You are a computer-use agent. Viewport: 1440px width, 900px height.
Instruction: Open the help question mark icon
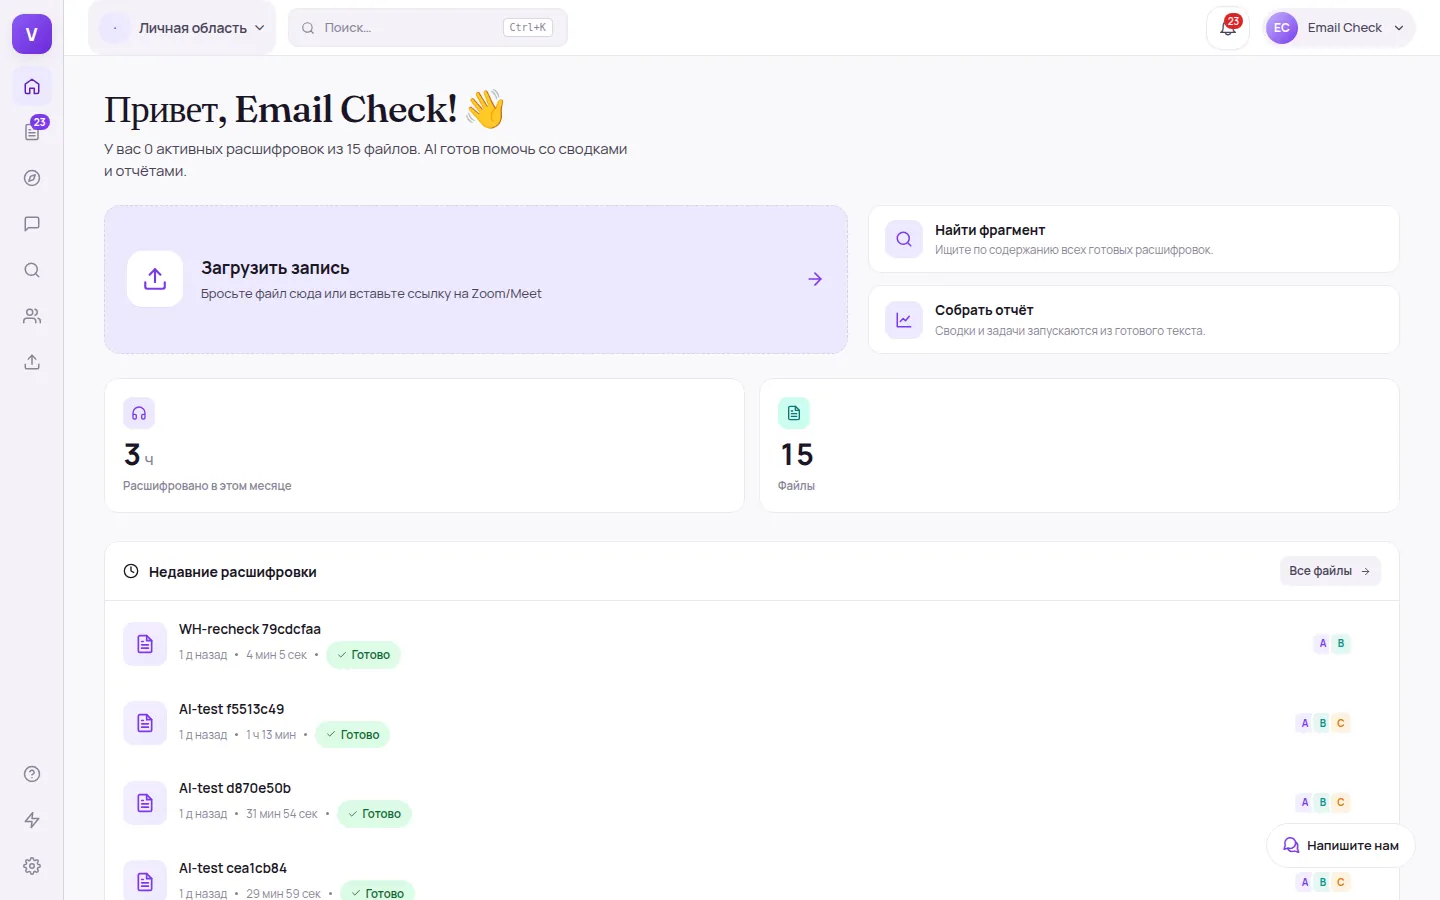[32, 774]
